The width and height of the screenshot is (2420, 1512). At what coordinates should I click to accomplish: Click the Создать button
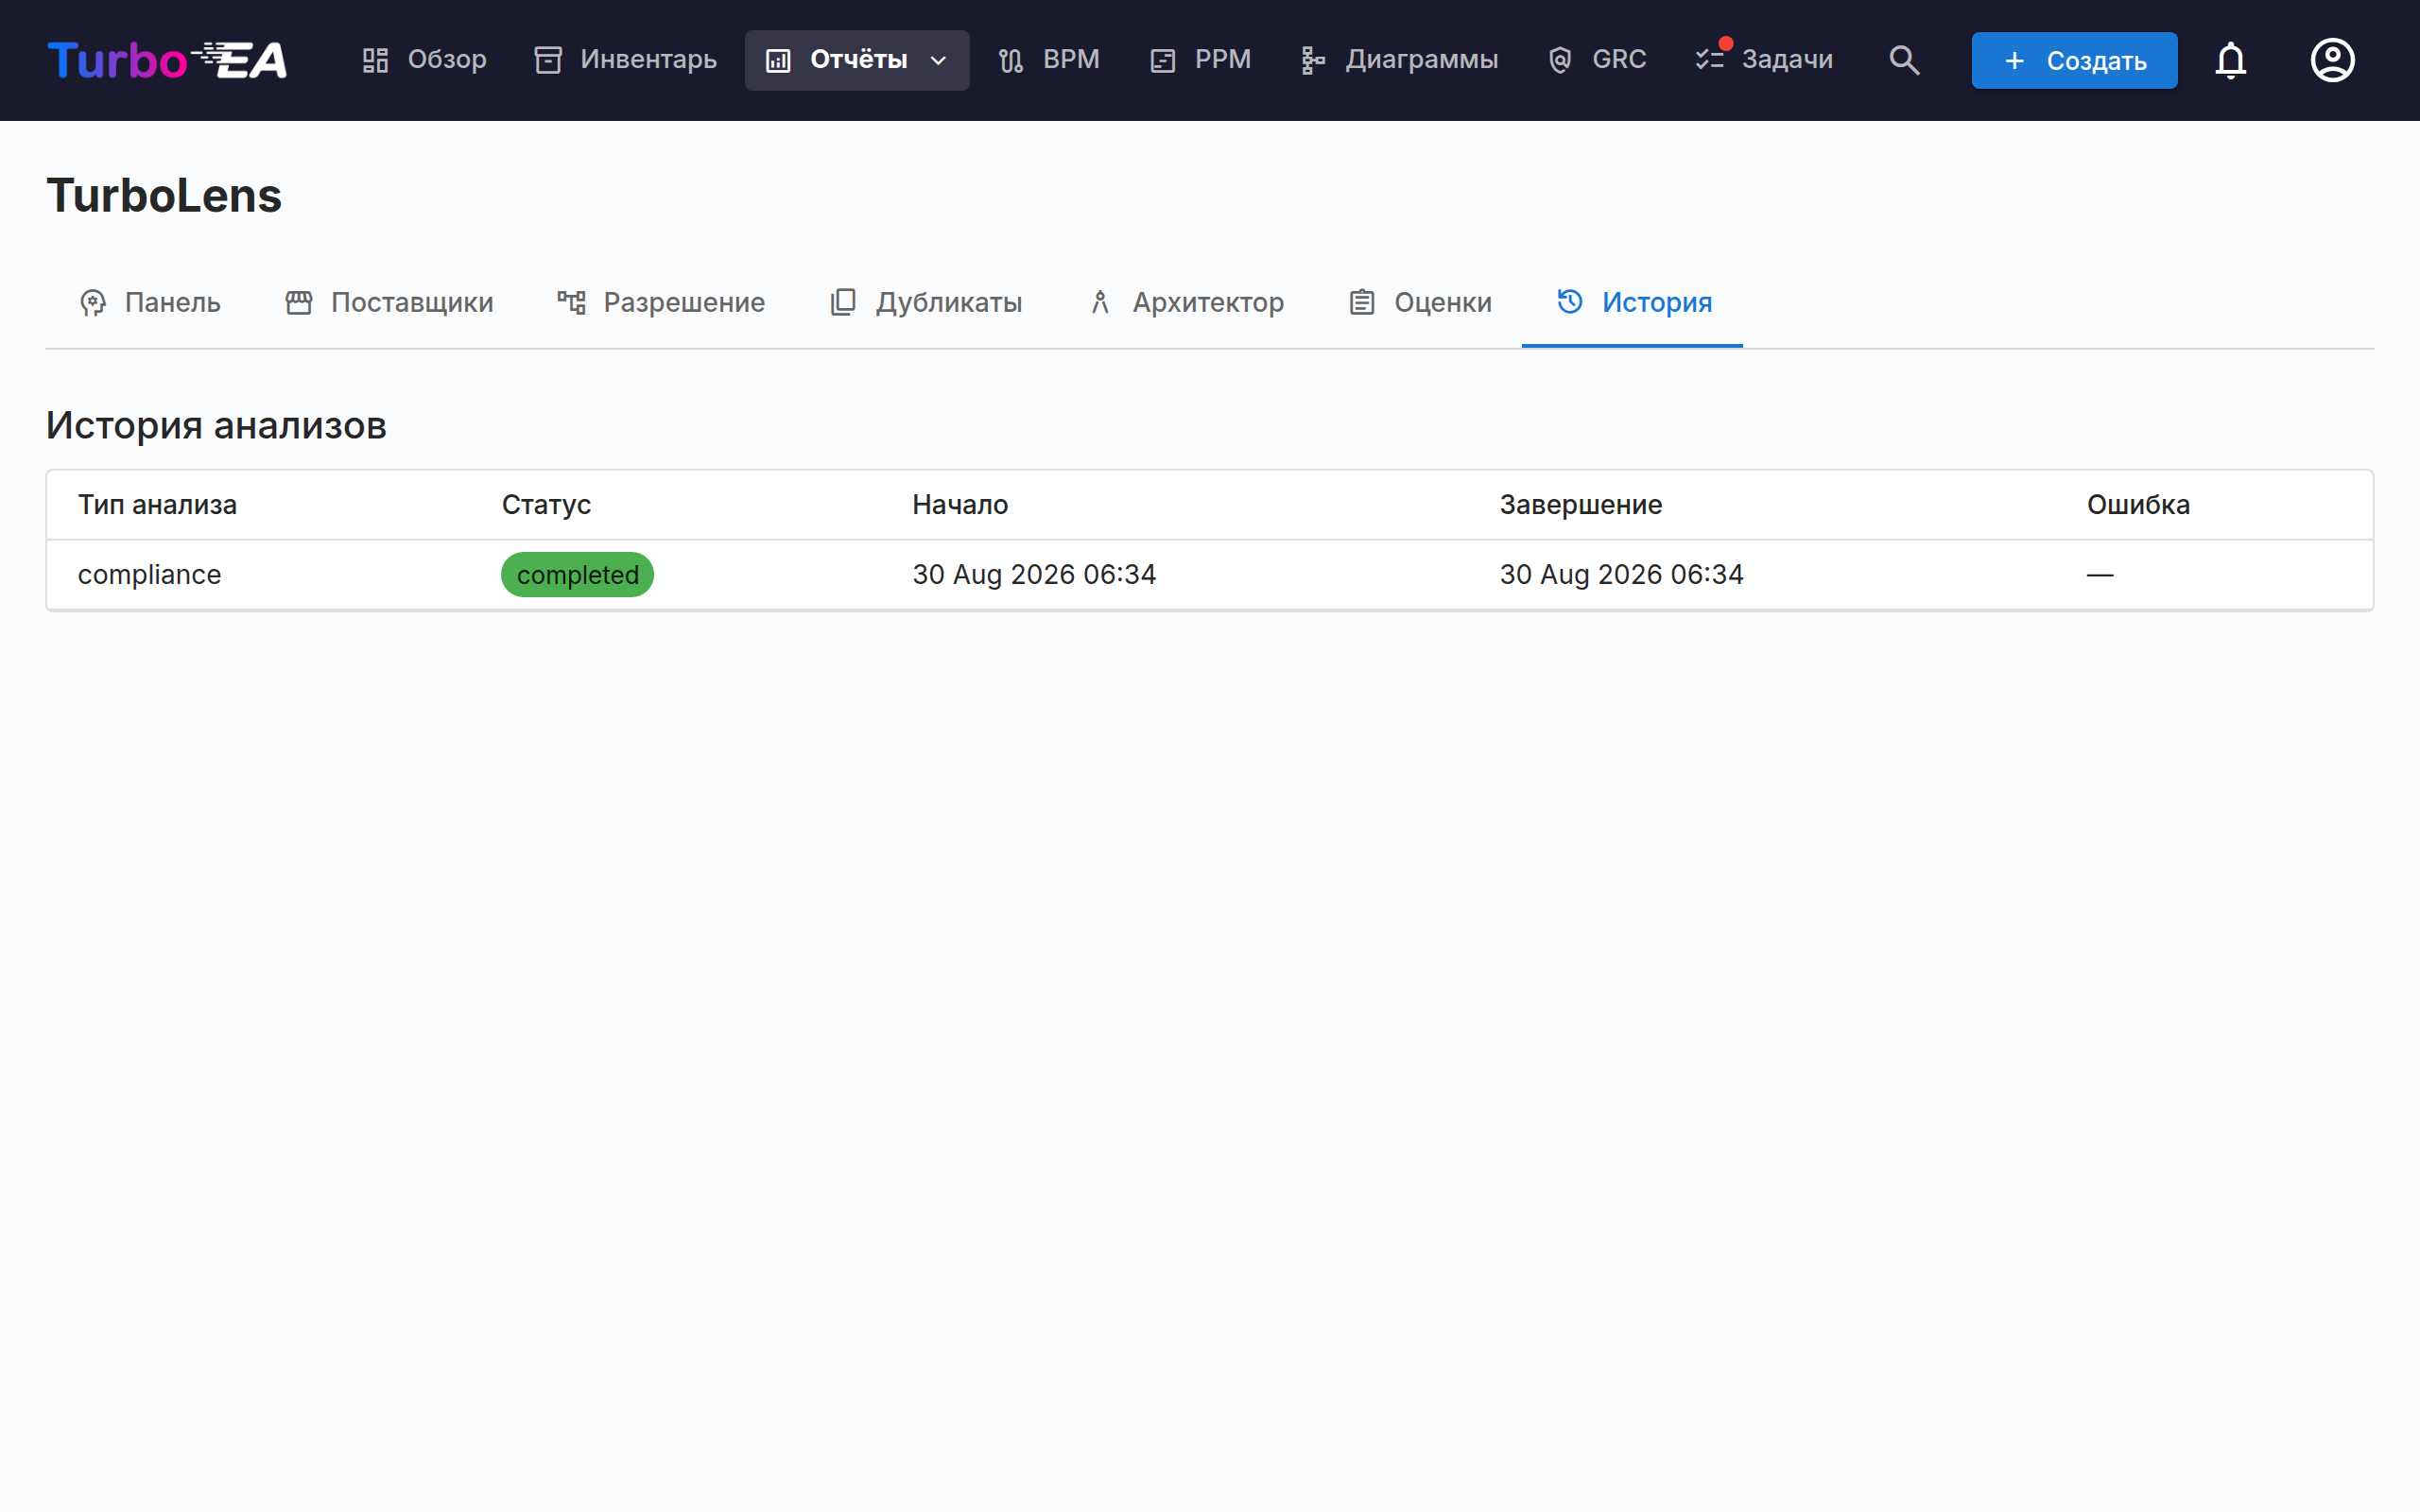point(2074,60)
